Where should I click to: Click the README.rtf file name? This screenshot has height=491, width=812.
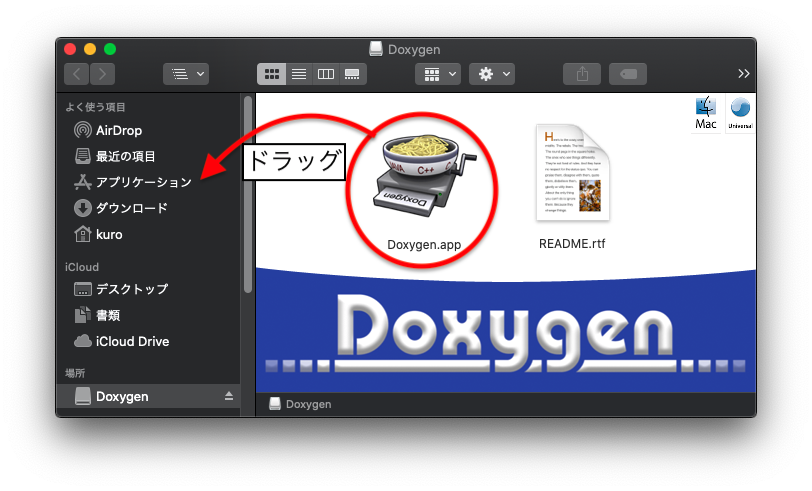point(572,243)
